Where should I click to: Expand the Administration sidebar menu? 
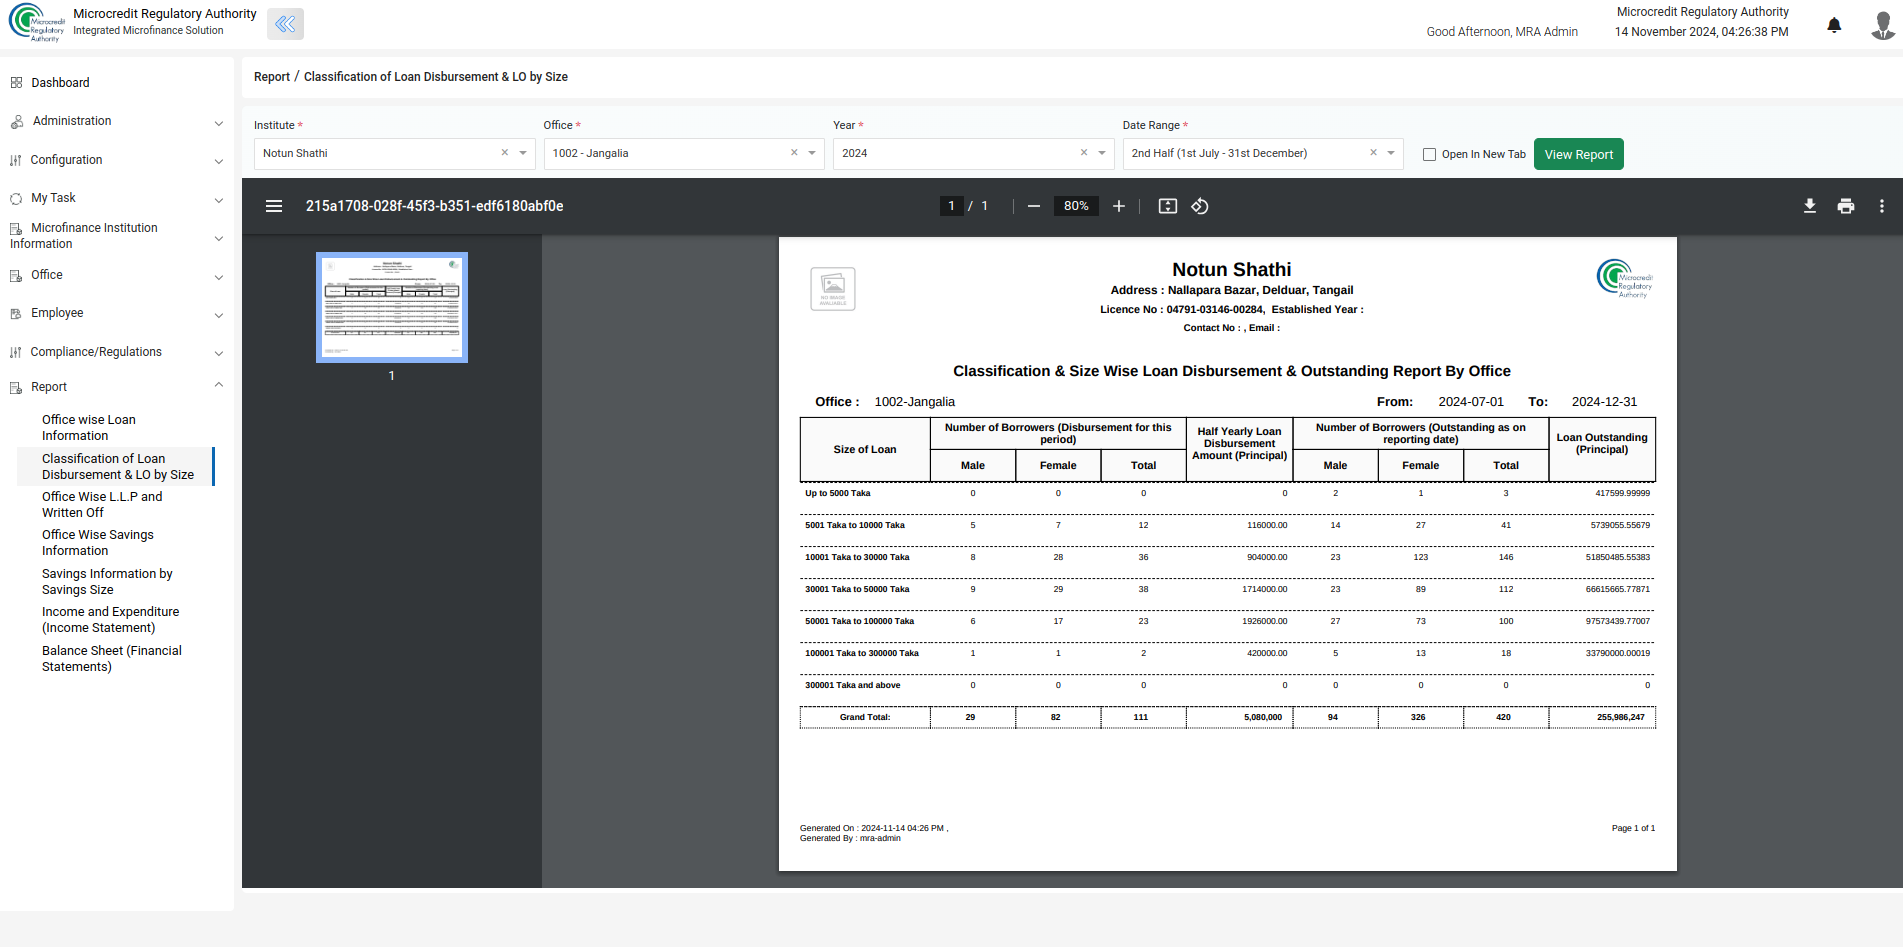tap(117, 121)
